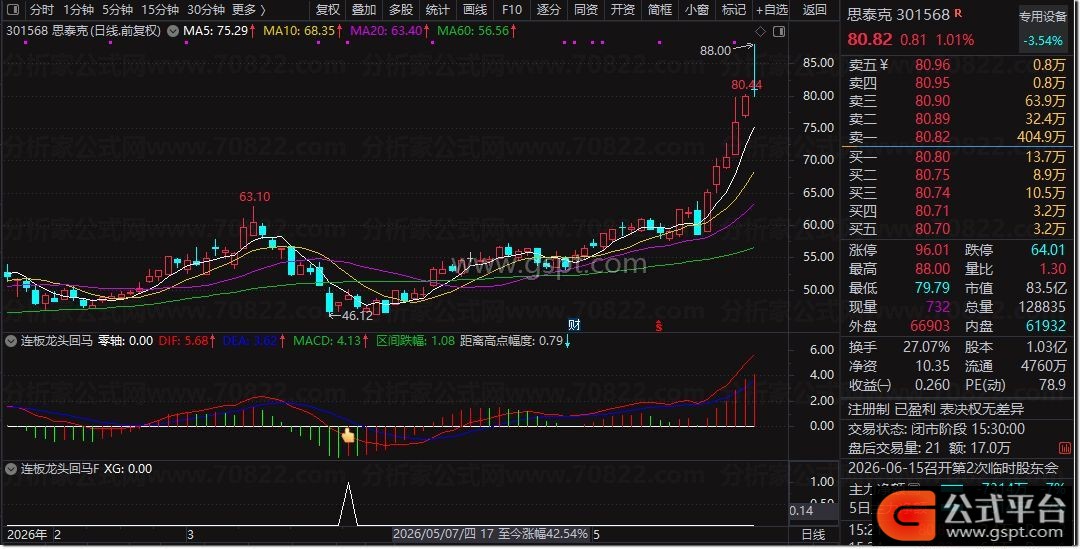
Task: Click the MA10: 68.35 indicator label
Action: coord(302,31)
